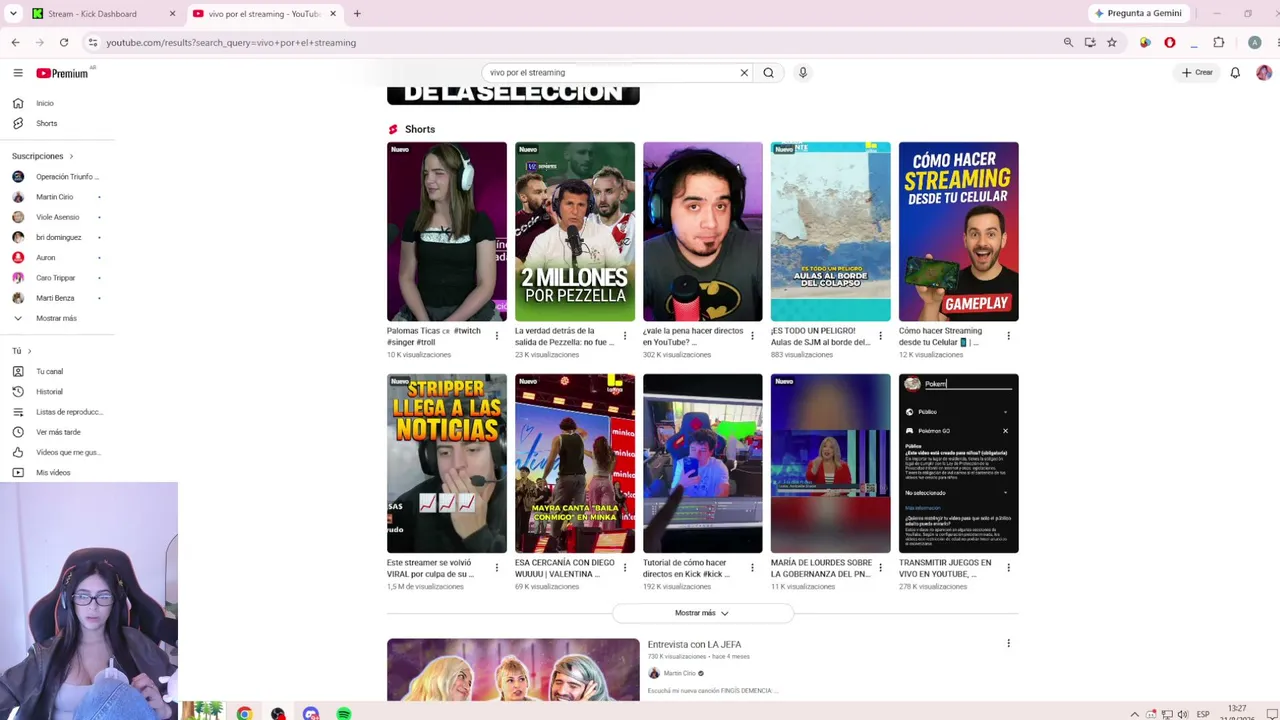This screenshot has width=1280, height=720.
Task: Open the taskbar volume control
Action: (x=1183, y=714)
